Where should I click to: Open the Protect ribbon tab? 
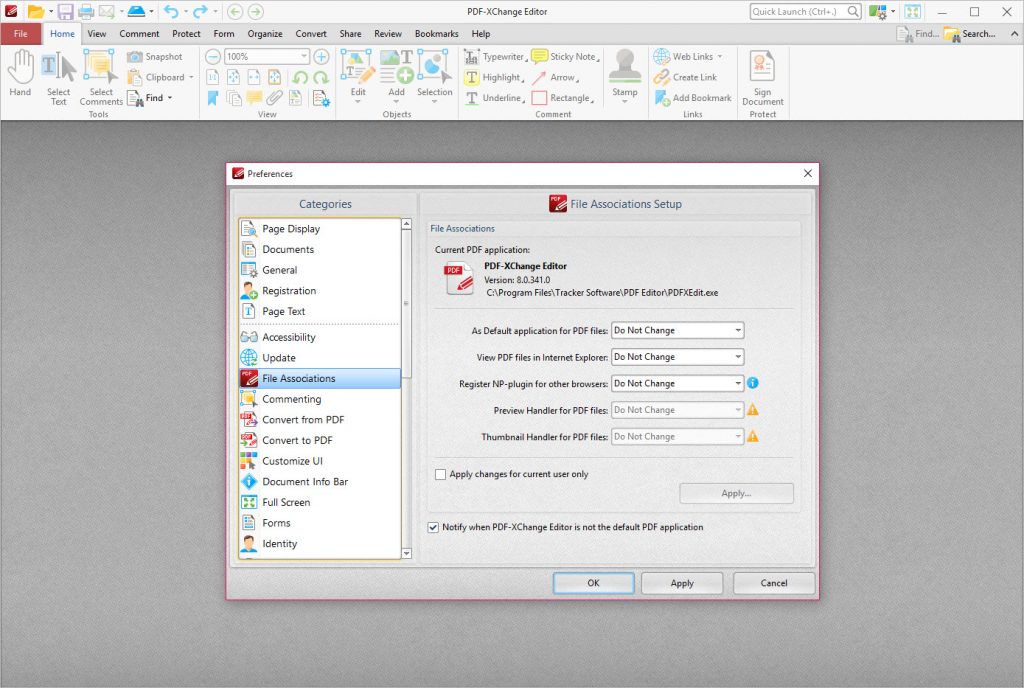pos(186,34)
